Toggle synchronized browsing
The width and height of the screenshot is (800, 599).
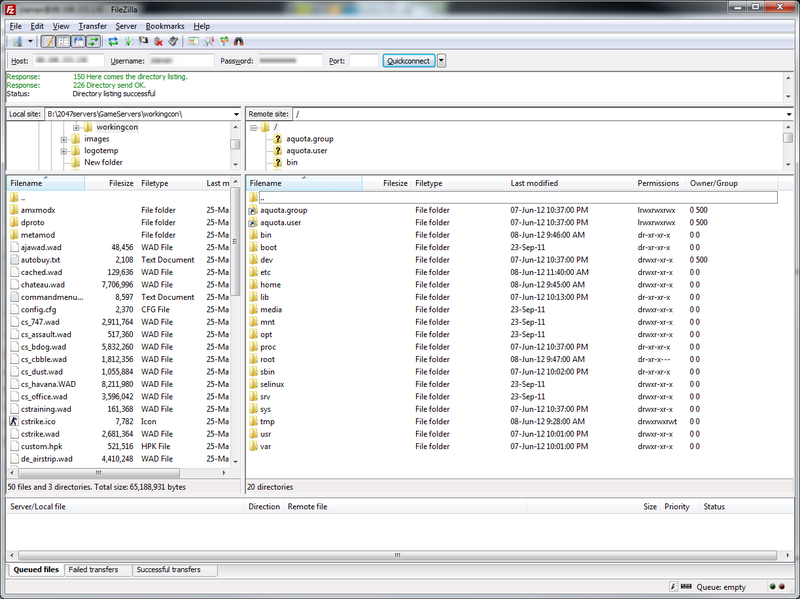pos(223,41)
